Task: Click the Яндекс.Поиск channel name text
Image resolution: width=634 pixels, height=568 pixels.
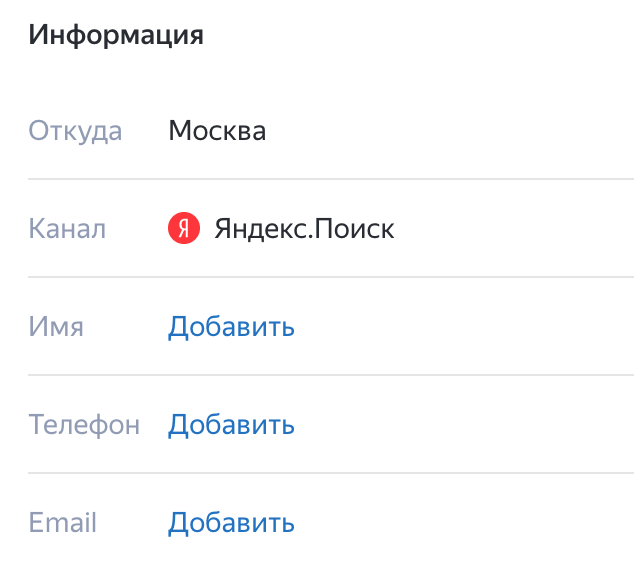Action: point(304,229)
